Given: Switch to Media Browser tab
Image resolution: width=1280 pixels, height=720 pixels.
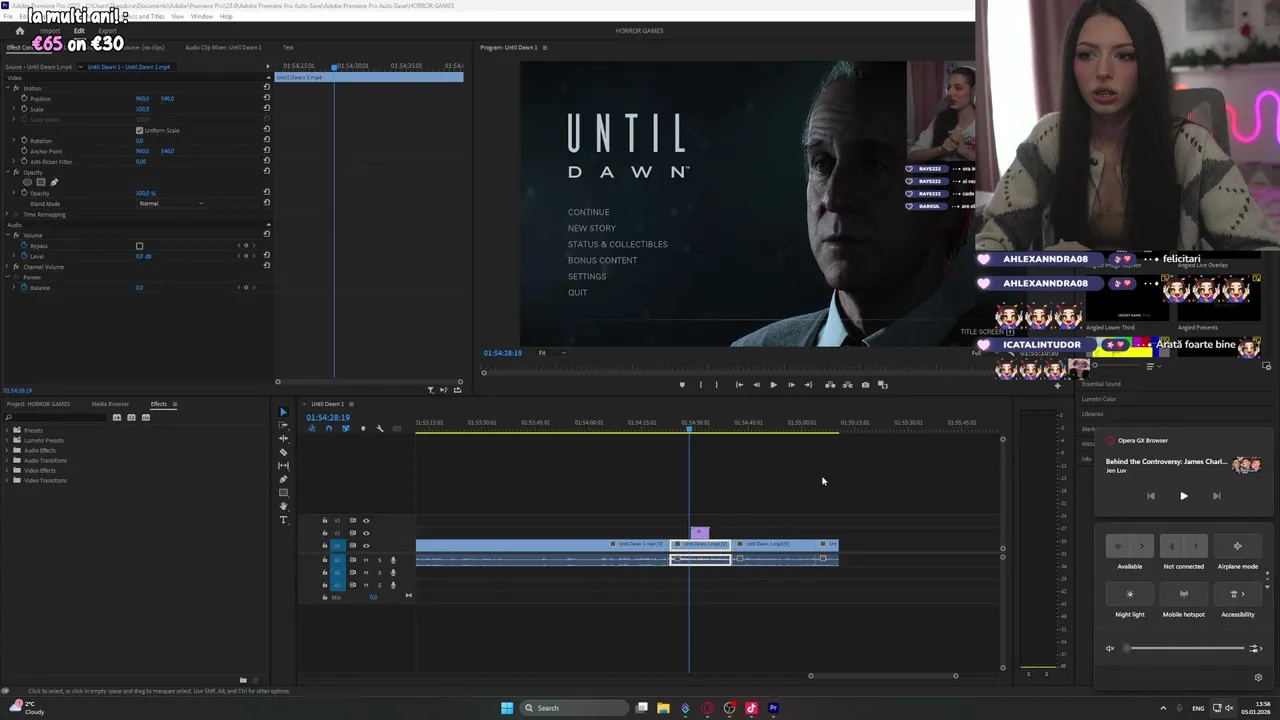Looking at the screenshot, I should (x=110, y=404).
